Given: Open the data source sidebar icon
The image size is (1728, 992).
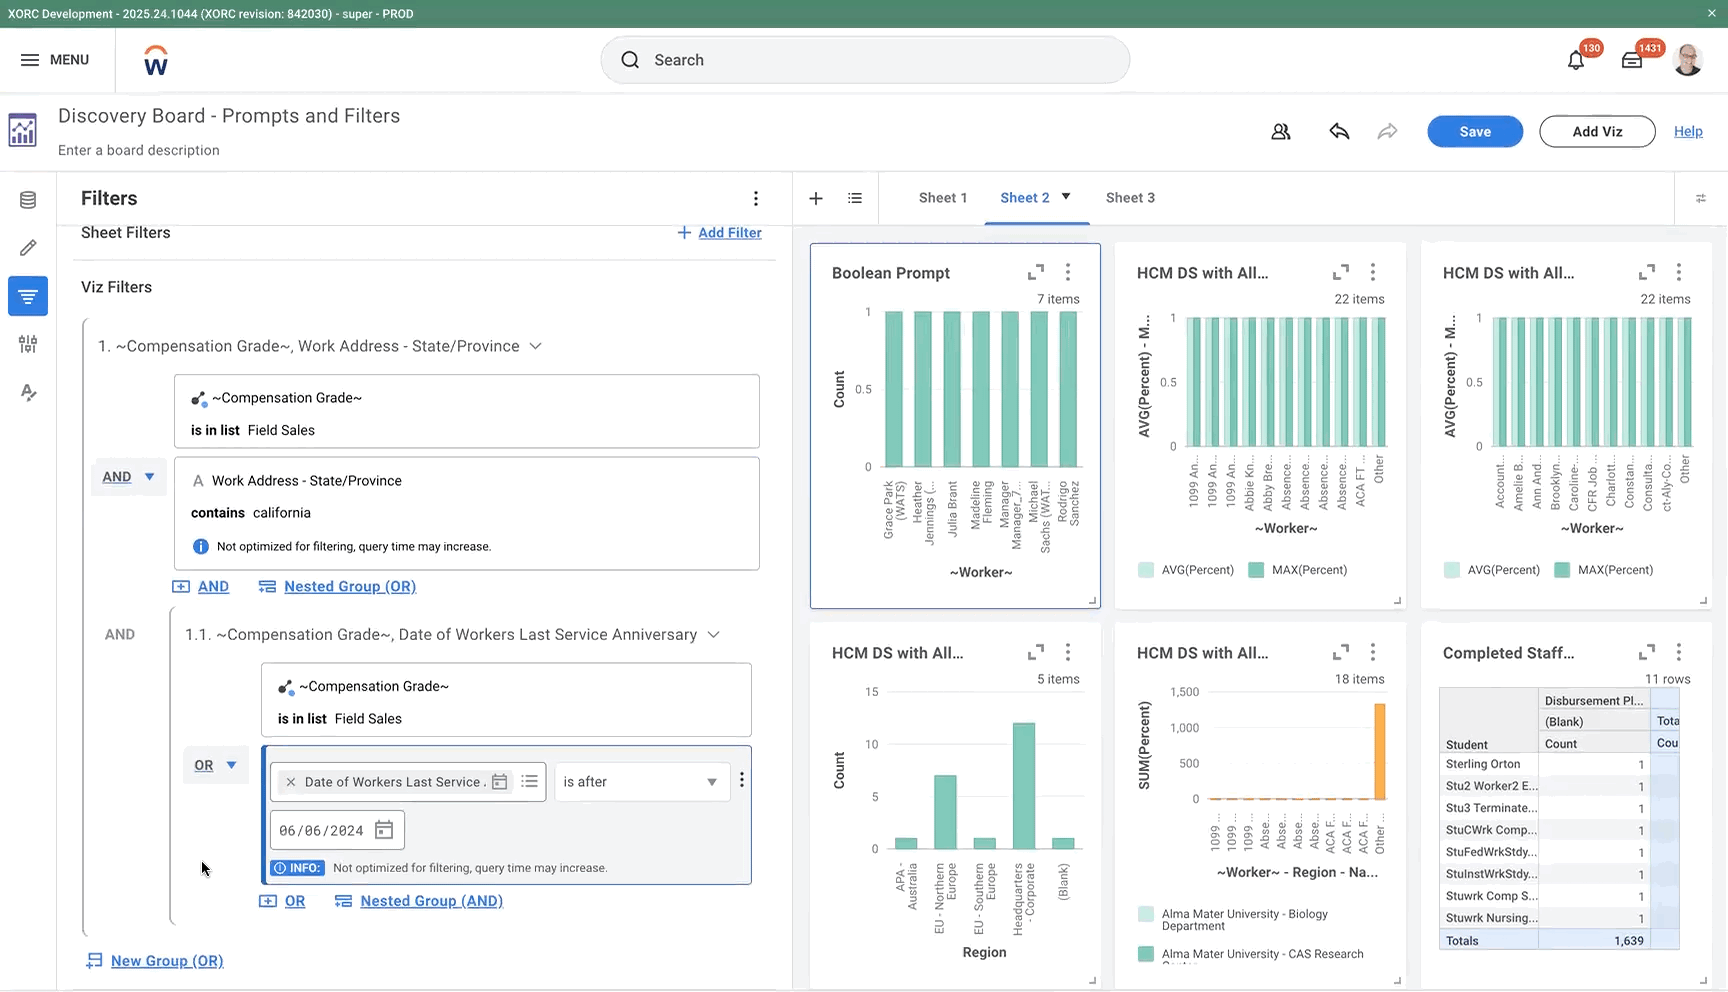Looking at the screenshot, I should [28, 200].
